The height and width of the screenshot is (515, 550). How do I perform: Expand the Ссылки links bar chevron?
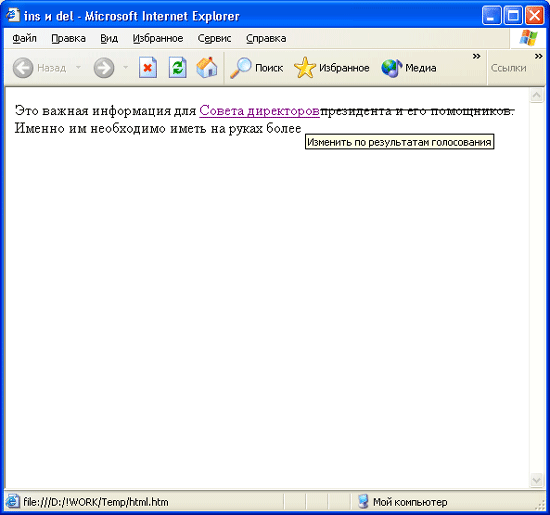(x=538, y=56)
